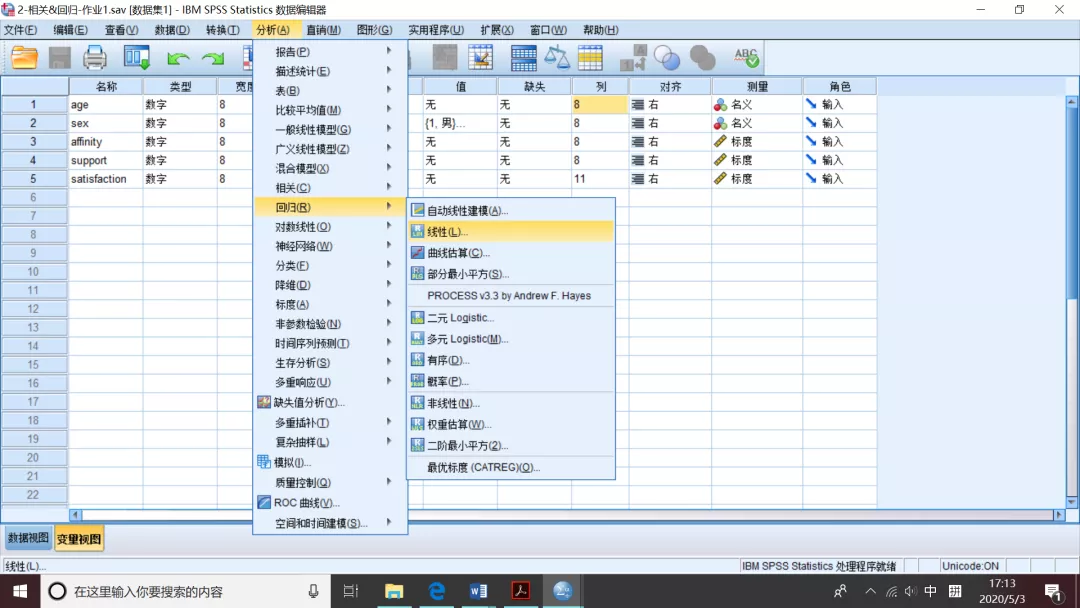Open the Recall recent dialogs icon
This screenshot has width=1080, height=608.
click(136, 58)
